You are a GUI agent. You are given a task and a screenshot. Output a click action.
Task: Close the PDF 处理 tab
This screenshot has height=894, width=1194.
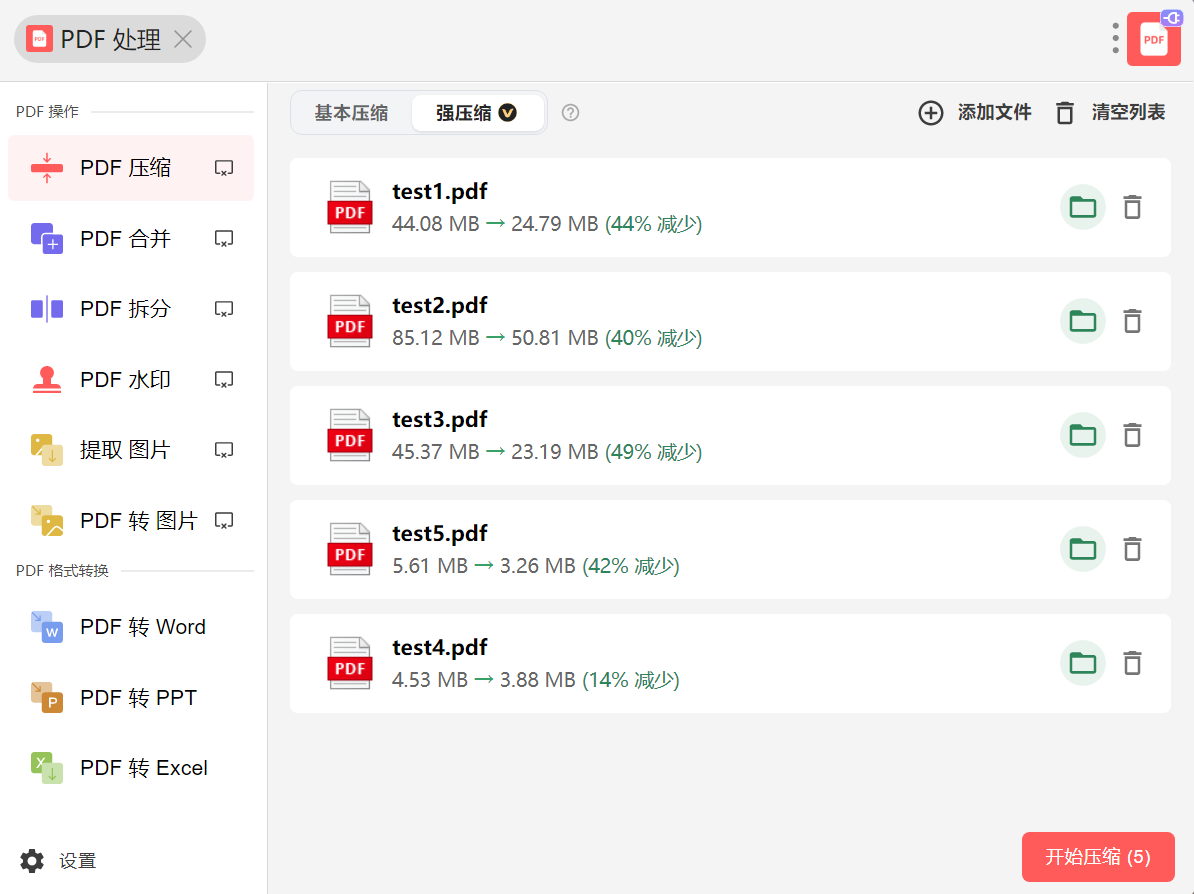click(x=183, y=39)
